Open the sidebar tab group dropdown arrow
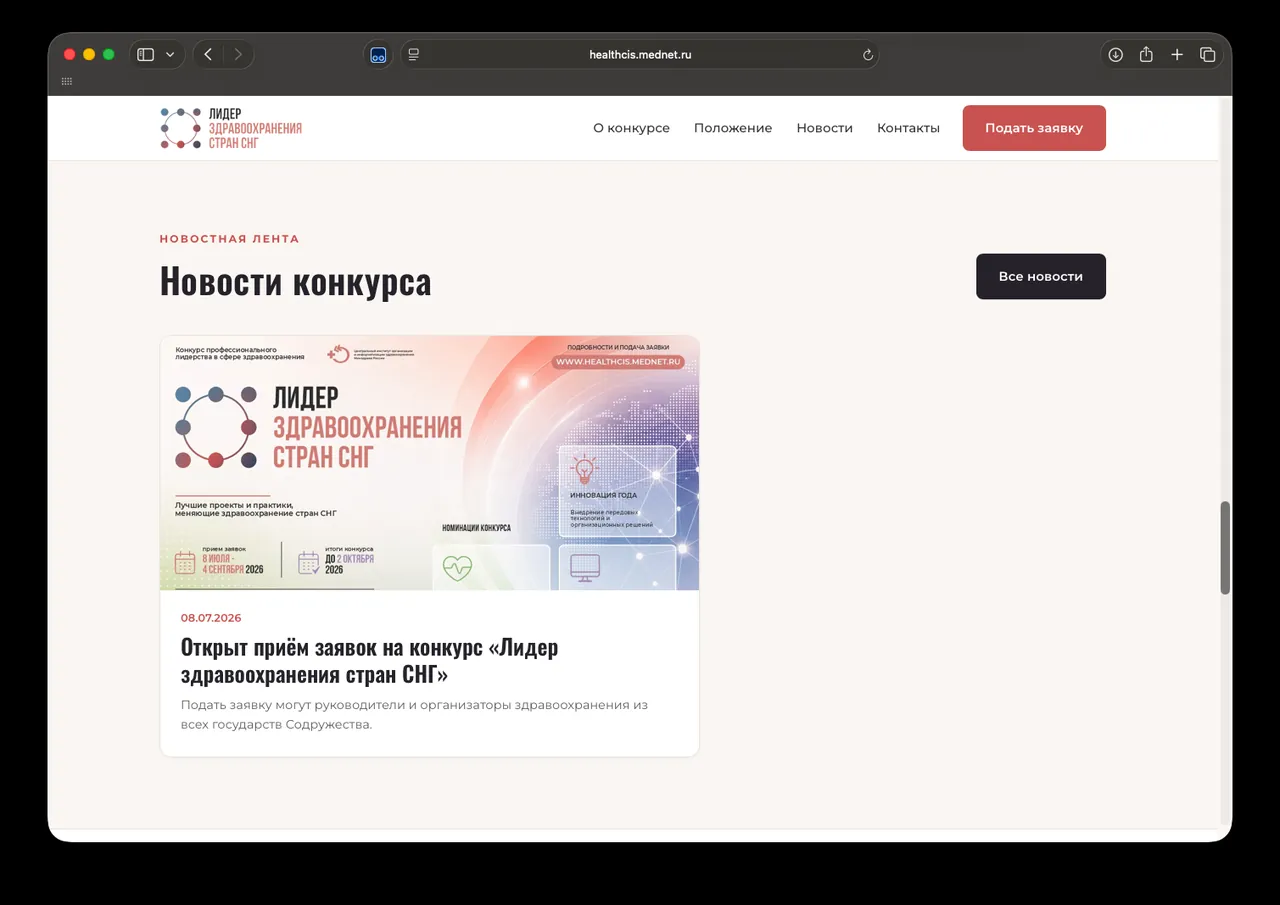Image resolution: width=1280 pixels, height=905 pixels. 170,55
